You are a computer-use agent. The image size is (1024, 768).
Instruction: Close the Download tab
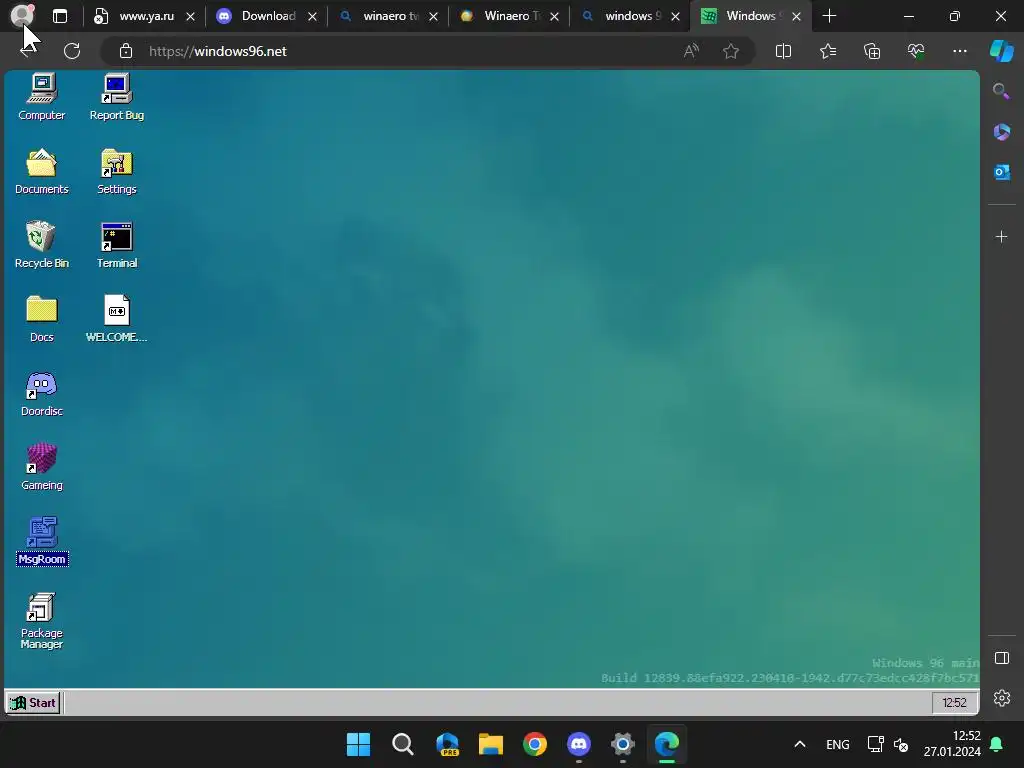coord(312,16)
